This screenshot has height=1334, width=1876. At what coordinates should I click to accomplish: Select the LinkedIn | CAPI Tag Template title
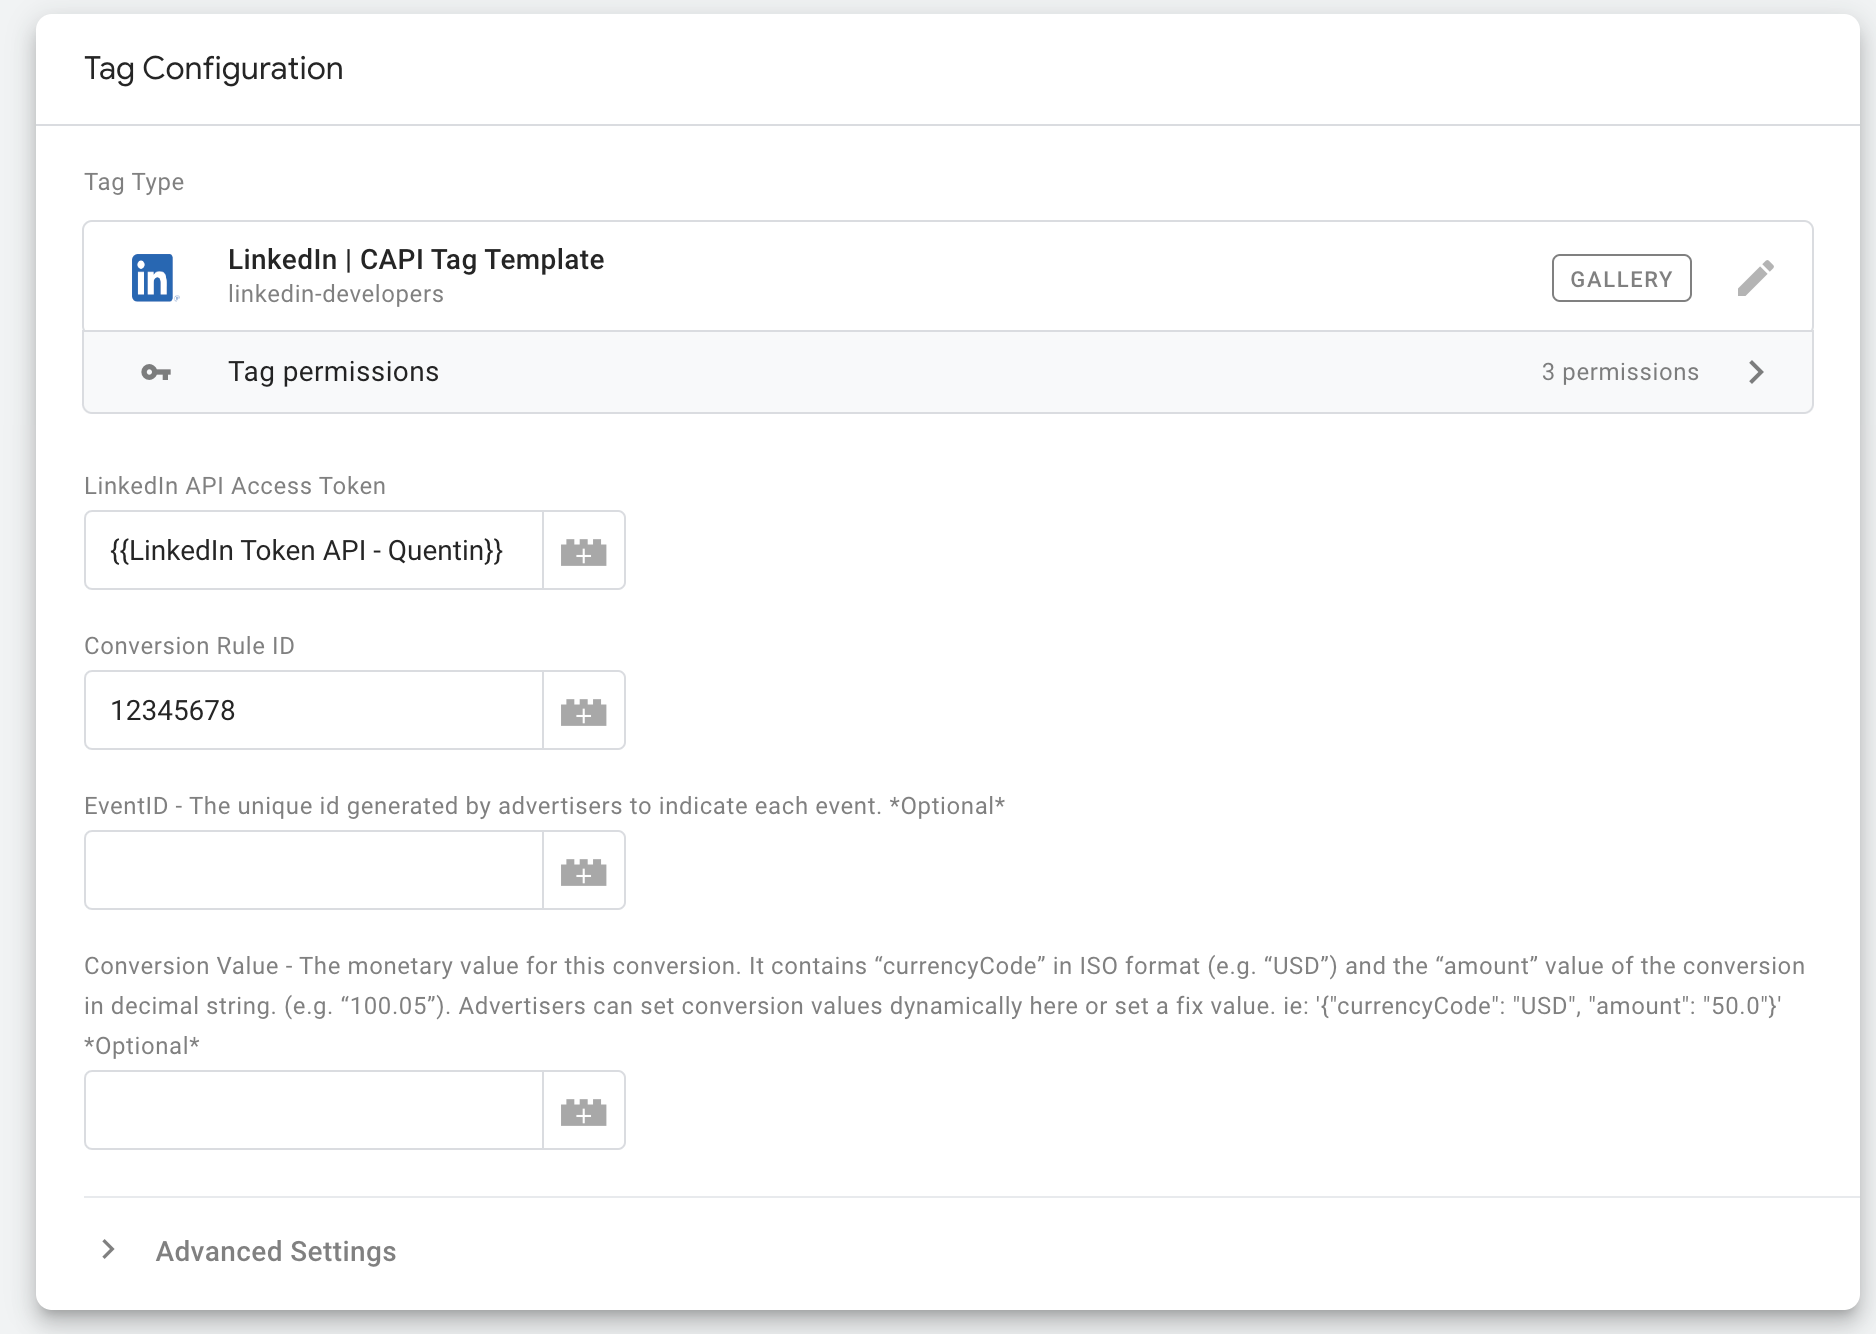point(416,259)
